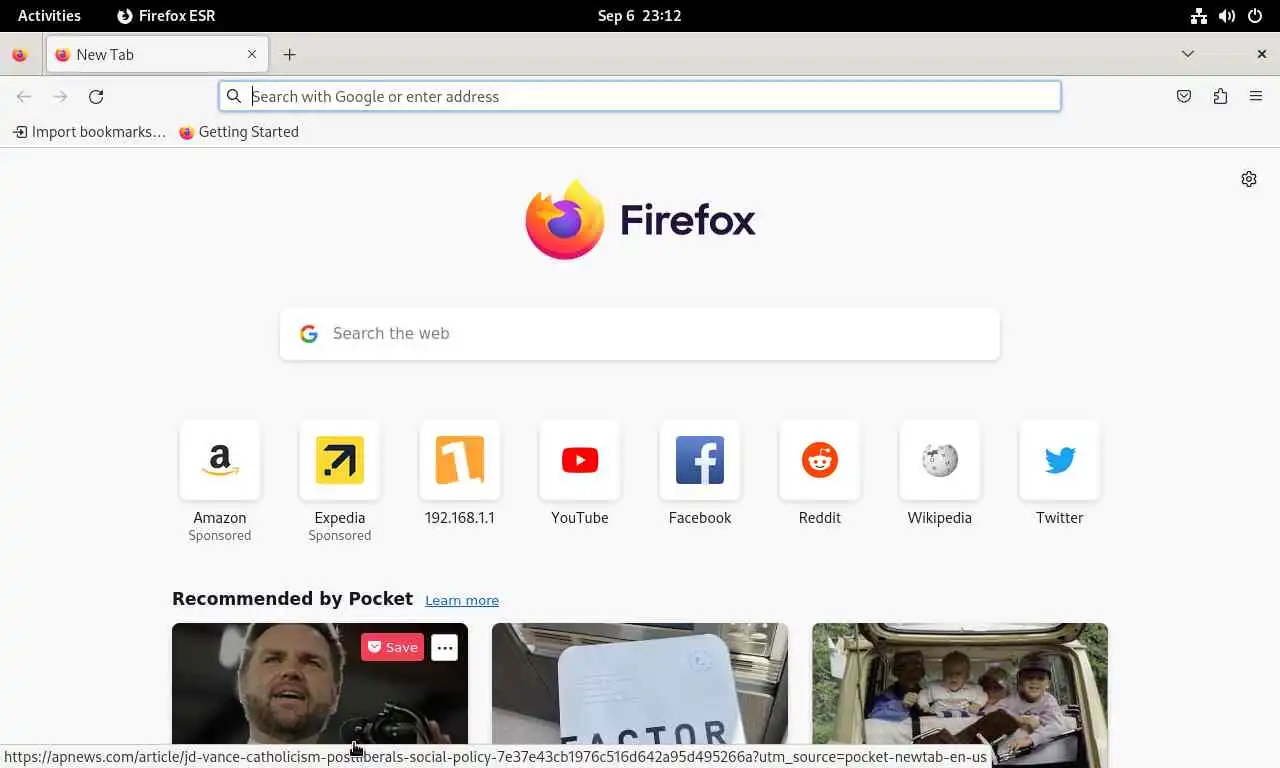Open the Reddit shortcut tile

pos(820,460)
